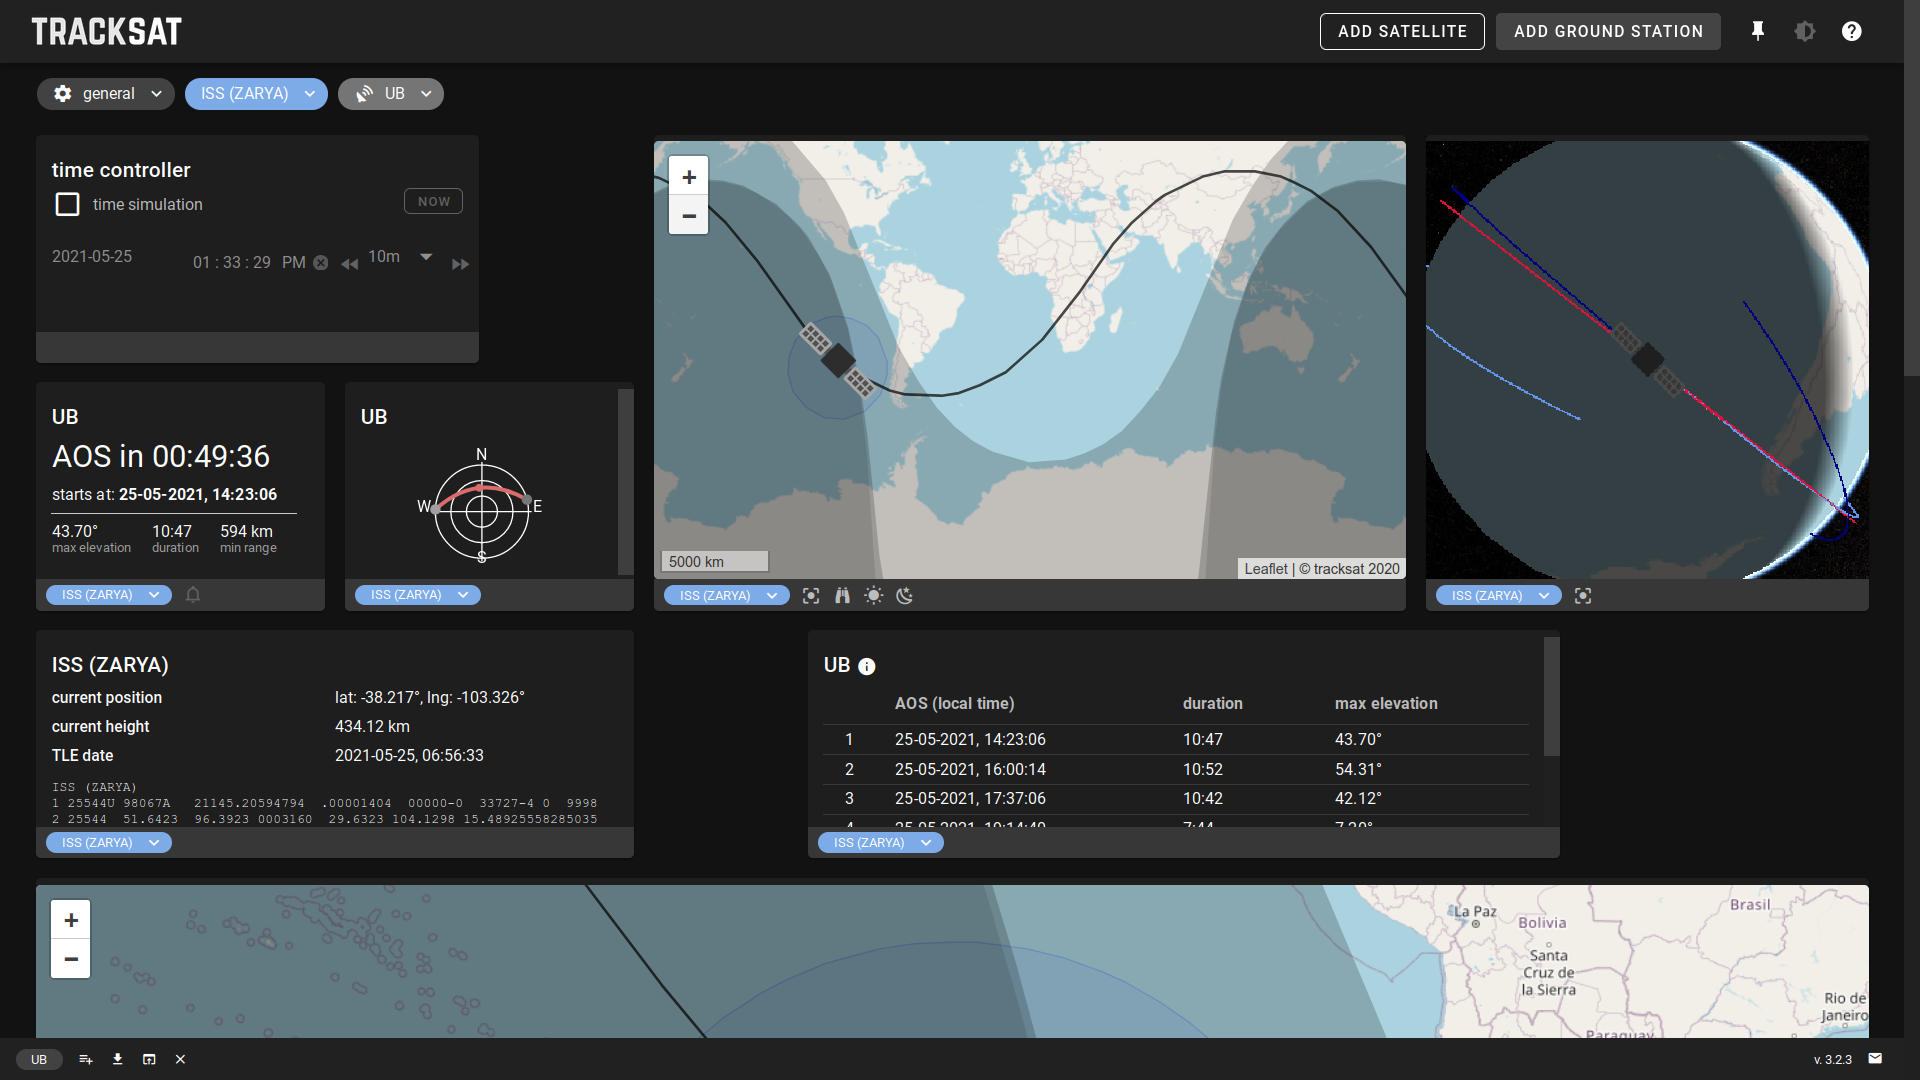Image resolution: width=1920 pixels, height=1080 pixels.
Task: Select the UB tab in bottom bar
Action: [x=39, y=1059]
